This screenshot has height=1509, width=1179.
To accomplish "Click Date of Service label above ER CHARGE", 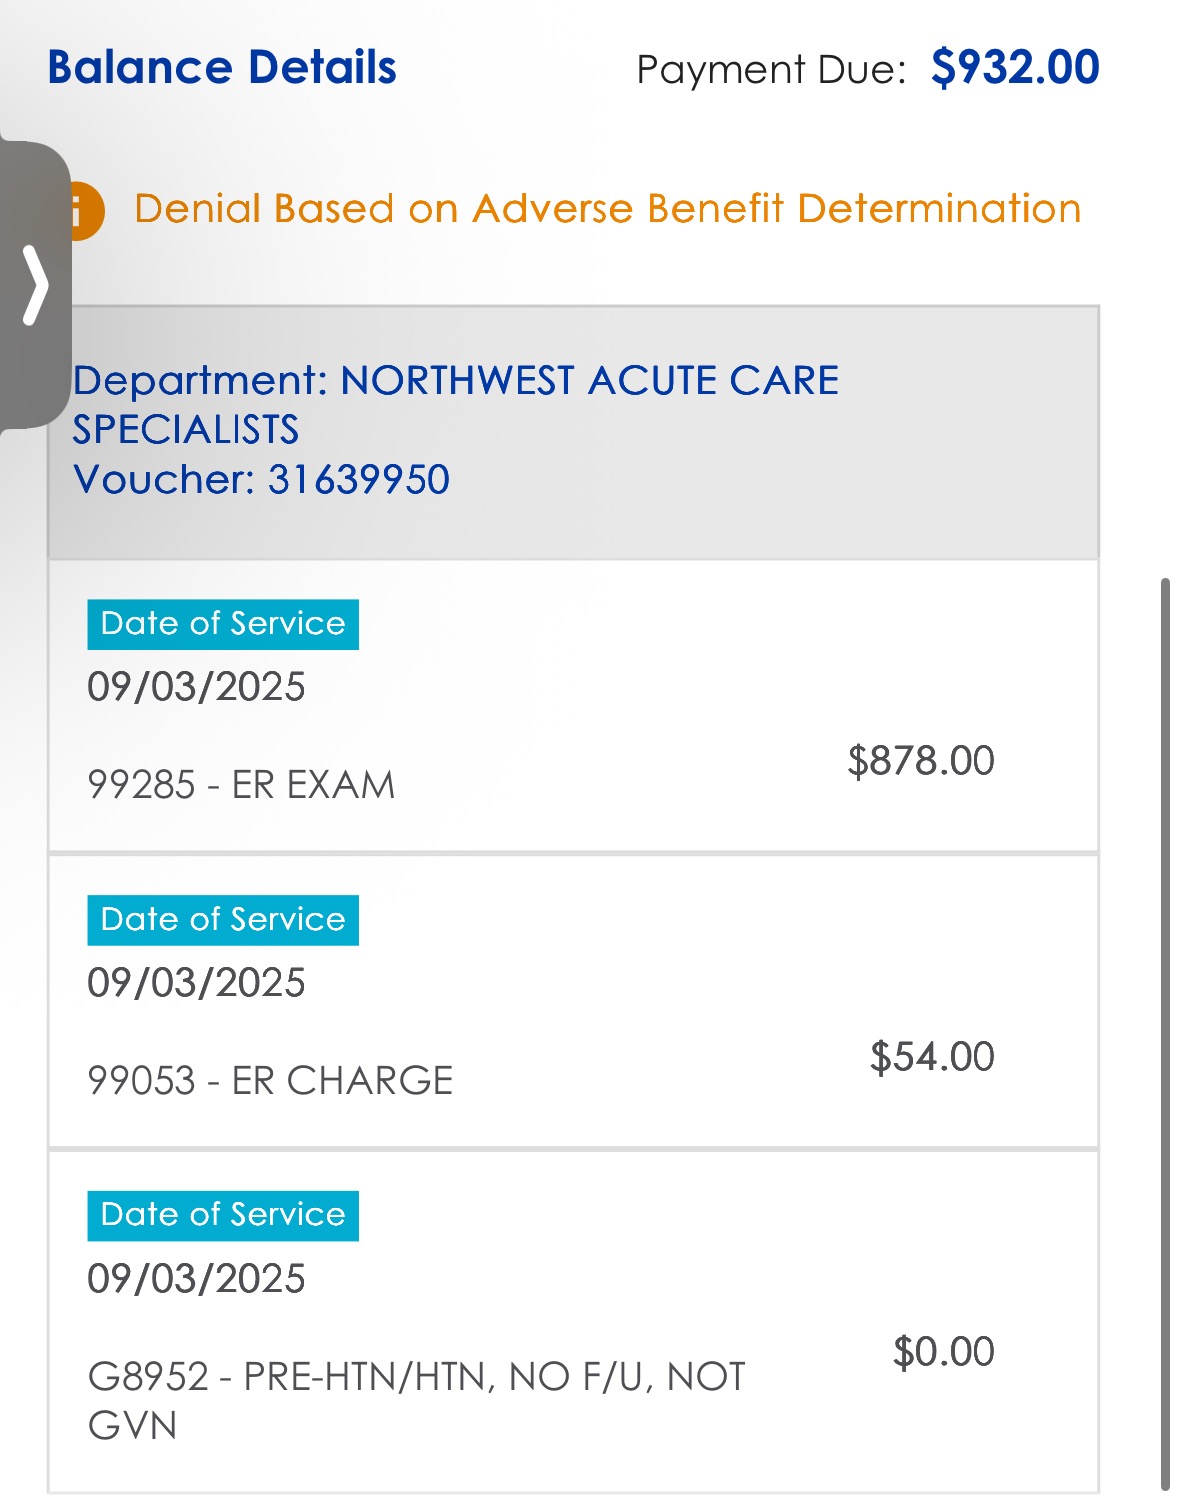I will (223, 920).
